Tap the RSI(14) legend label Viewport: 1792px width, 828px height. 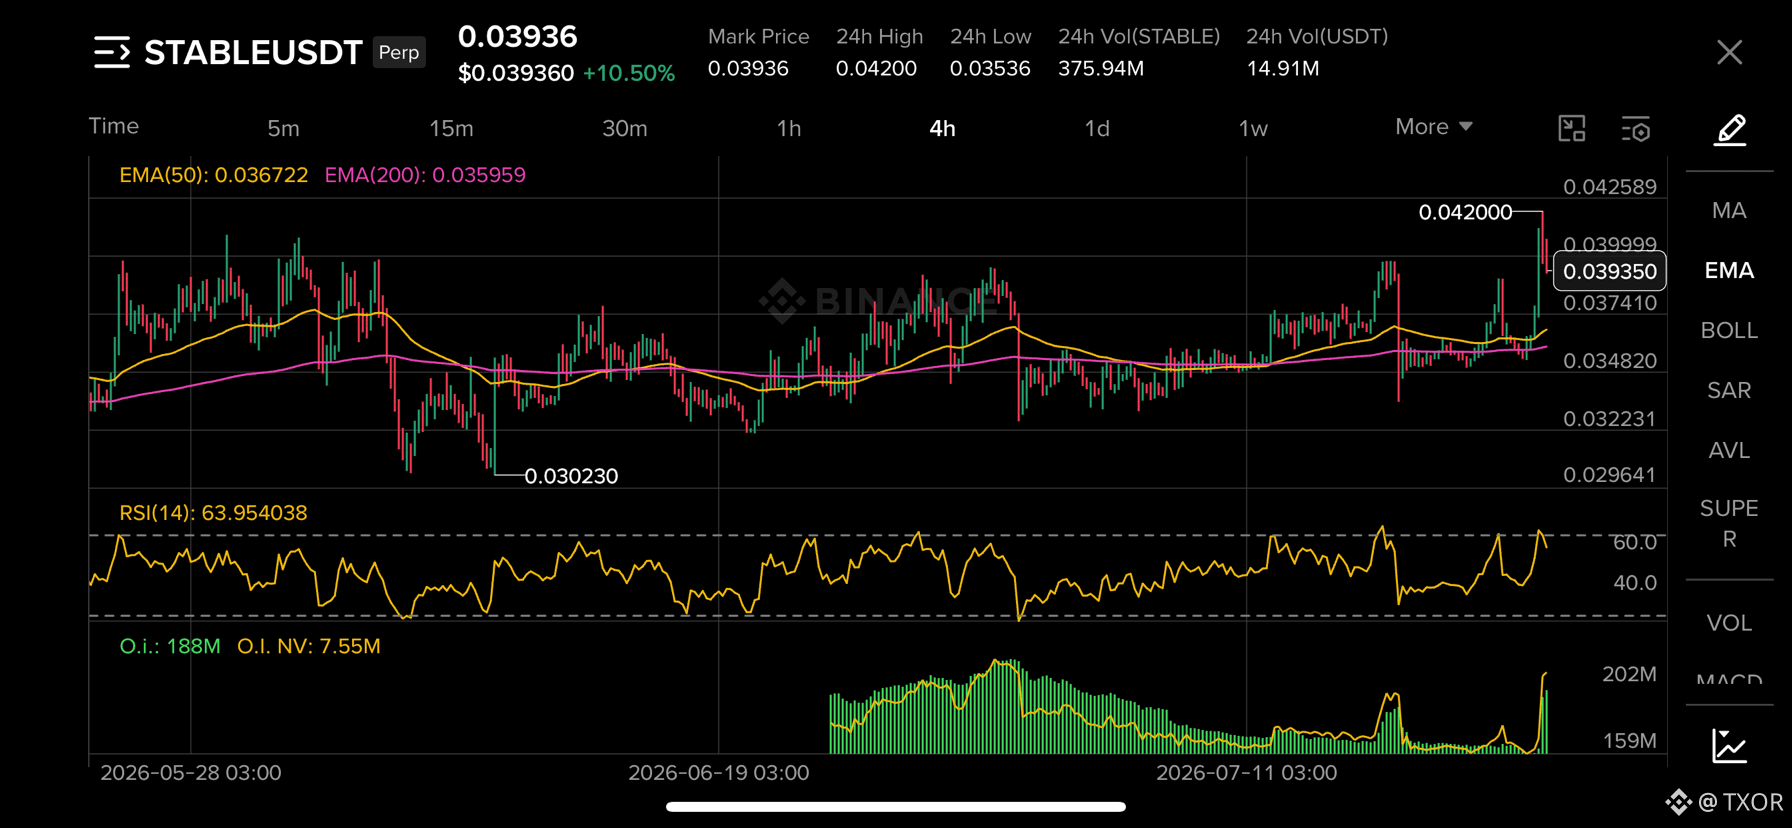click(x=213, y=513)
